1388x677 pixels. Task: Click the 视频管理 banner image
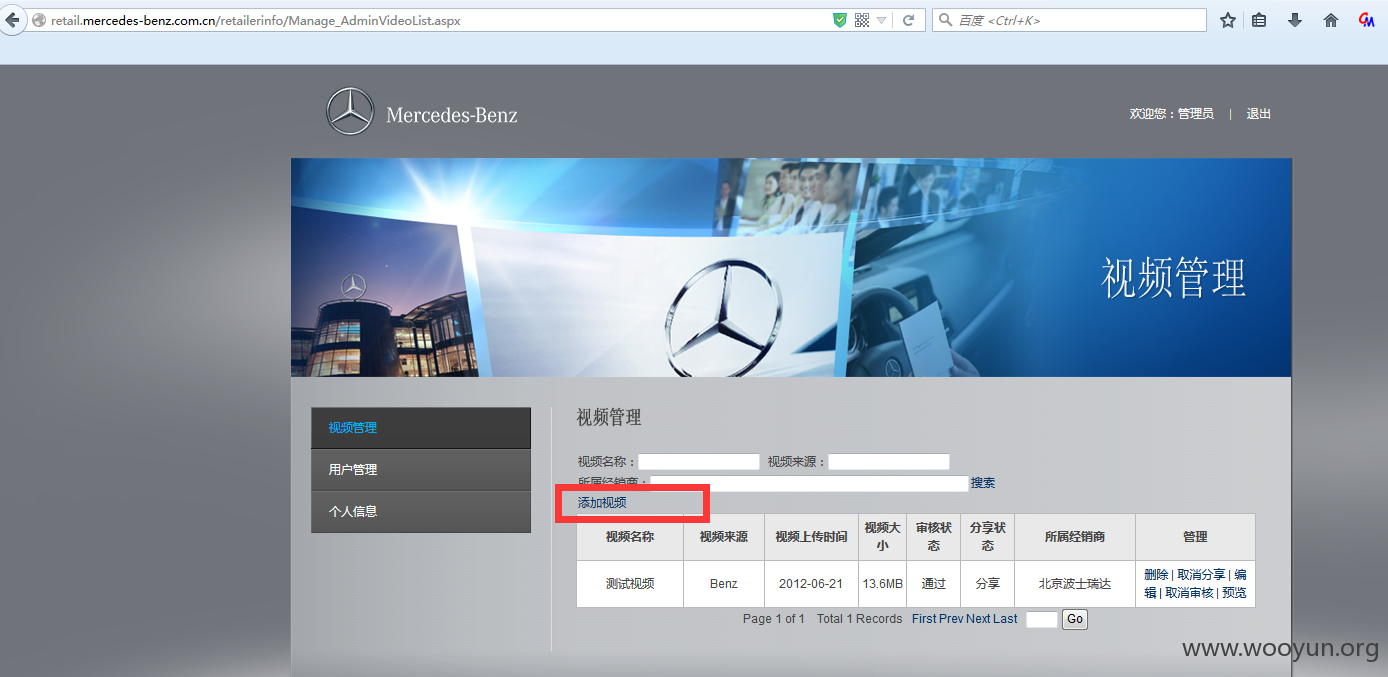(x=791, y=267)
